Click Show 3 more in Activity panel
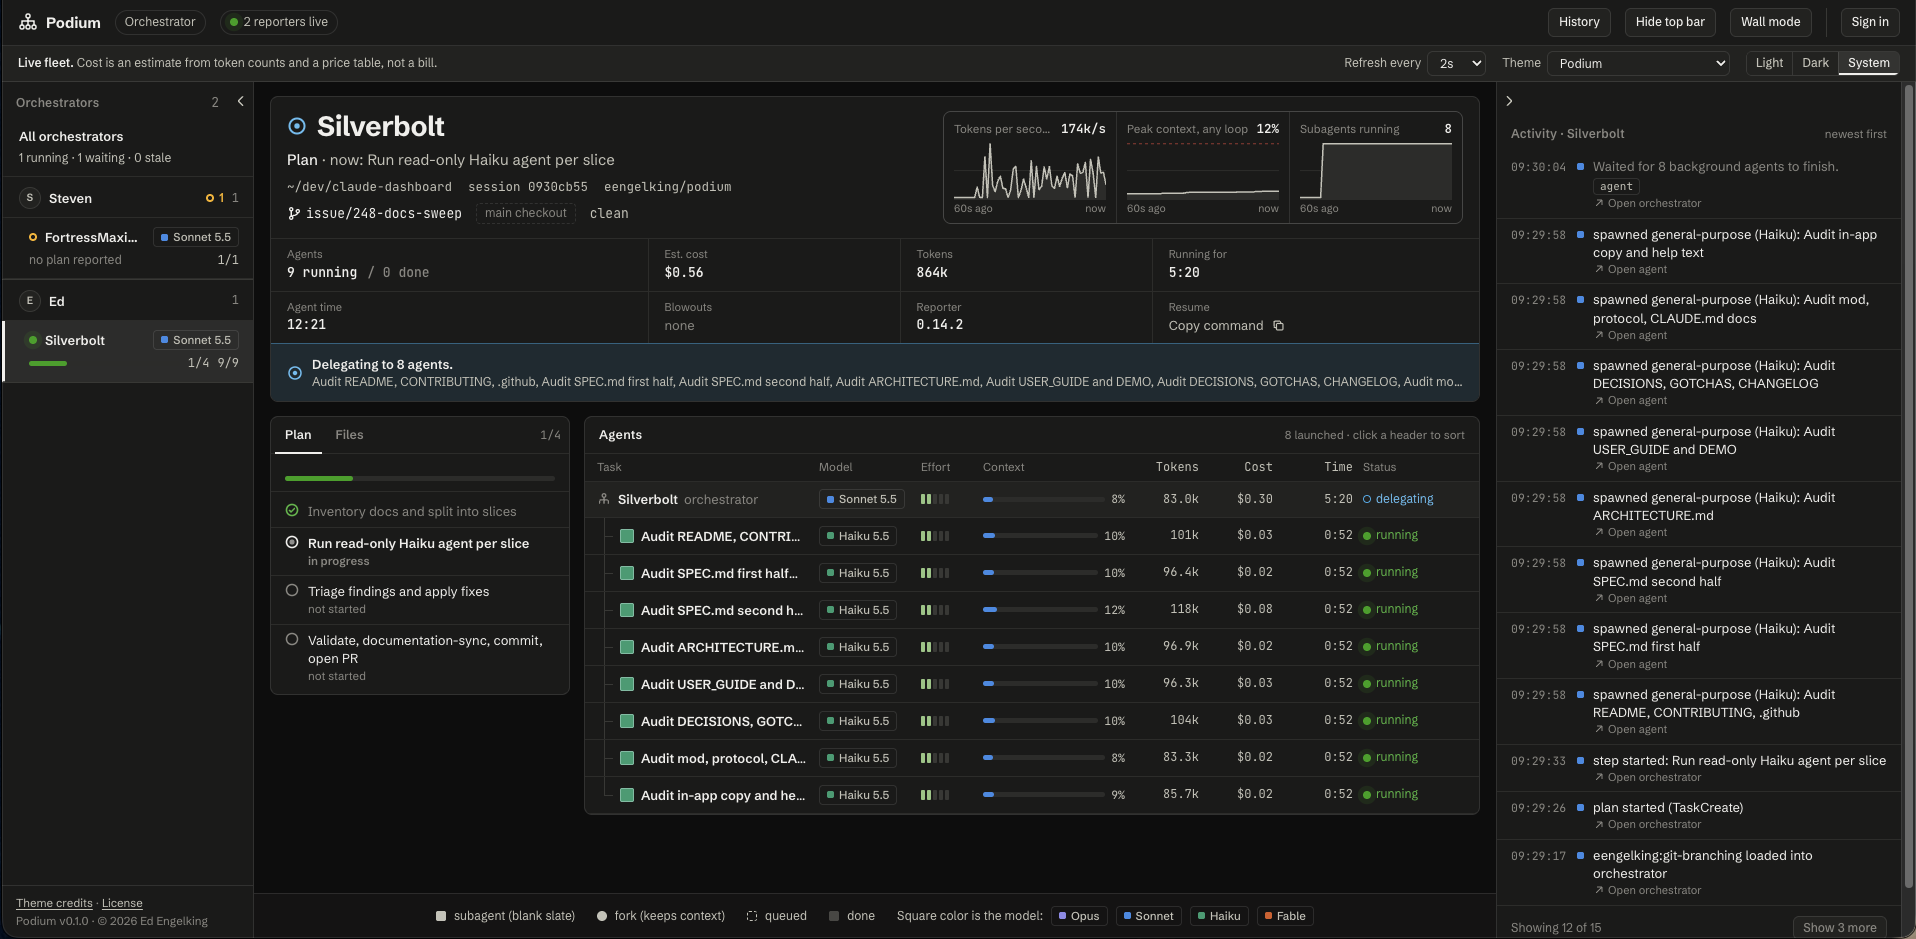The image size is (1916, 939). tap(1839, 927)
